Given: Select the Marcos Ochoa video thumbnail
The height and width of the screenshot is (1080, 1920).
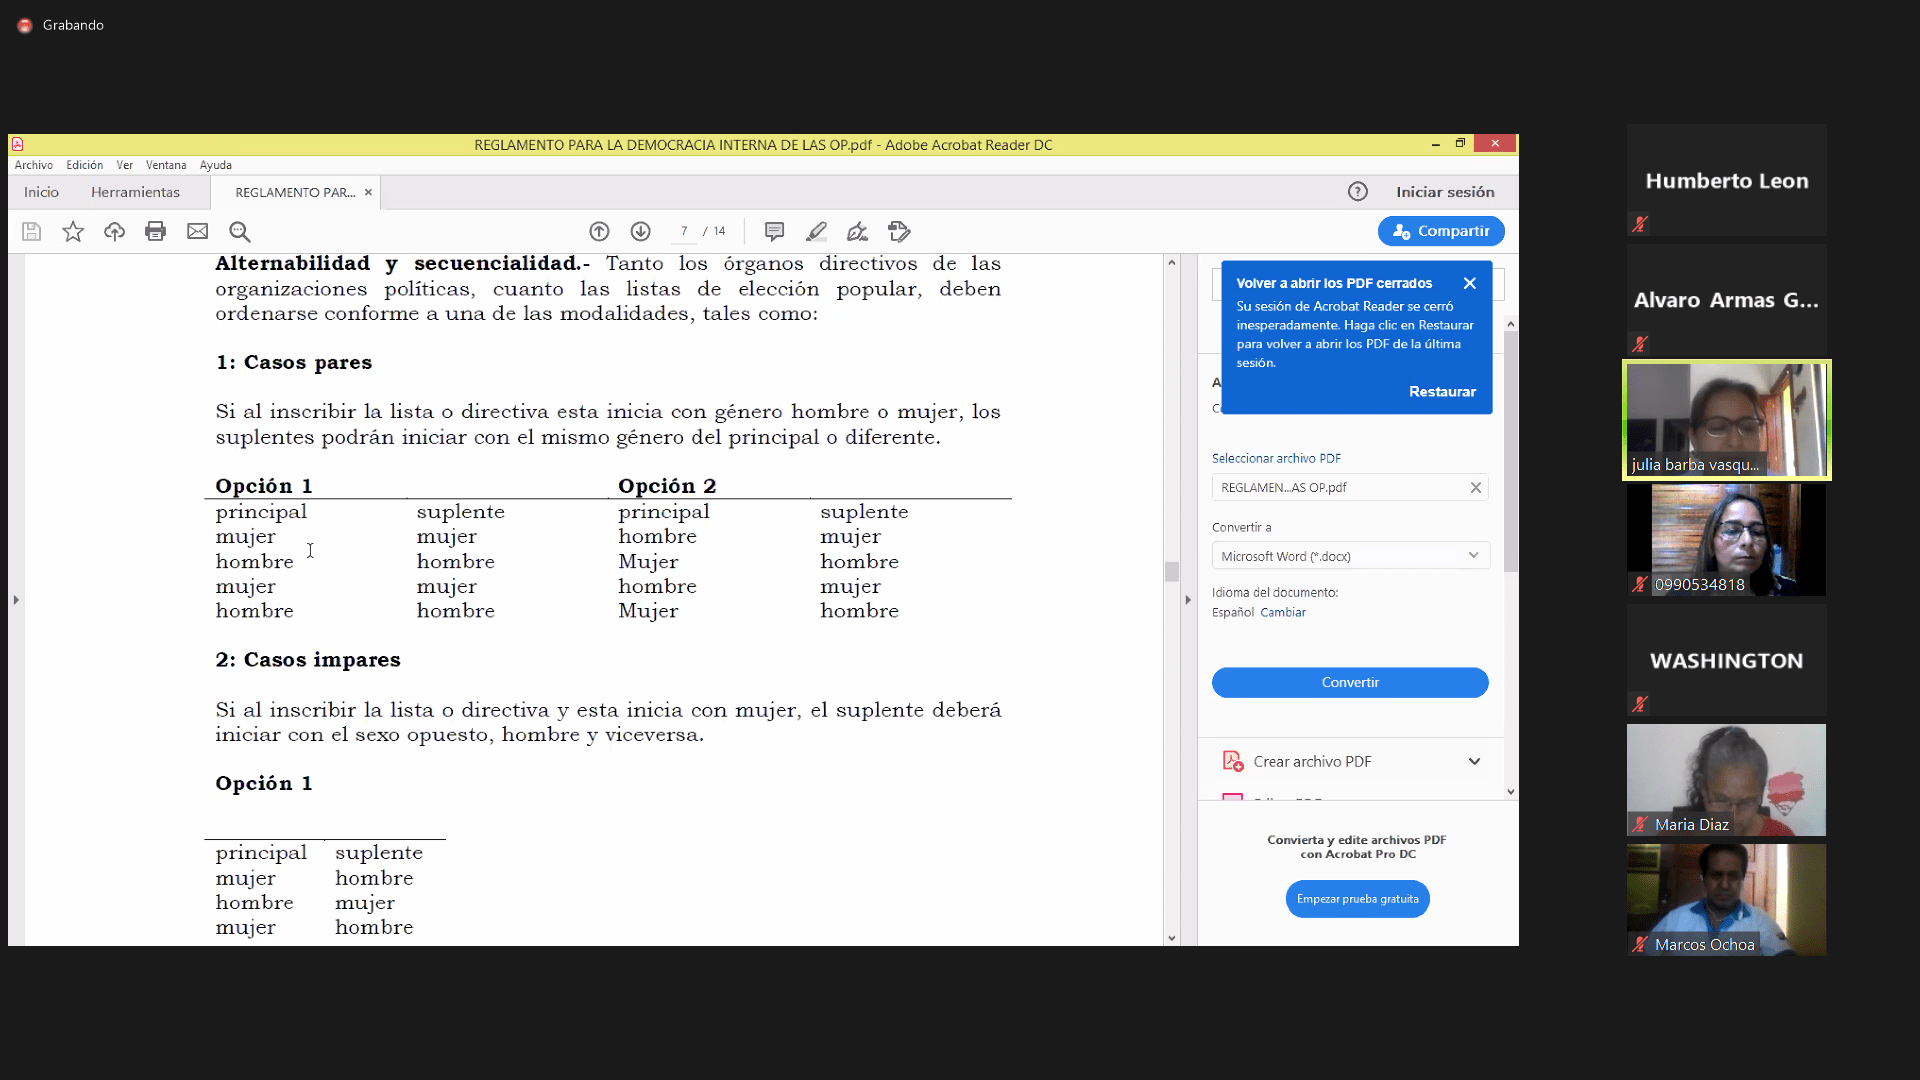Looking at the screenshot, I should pos(1726,900).
